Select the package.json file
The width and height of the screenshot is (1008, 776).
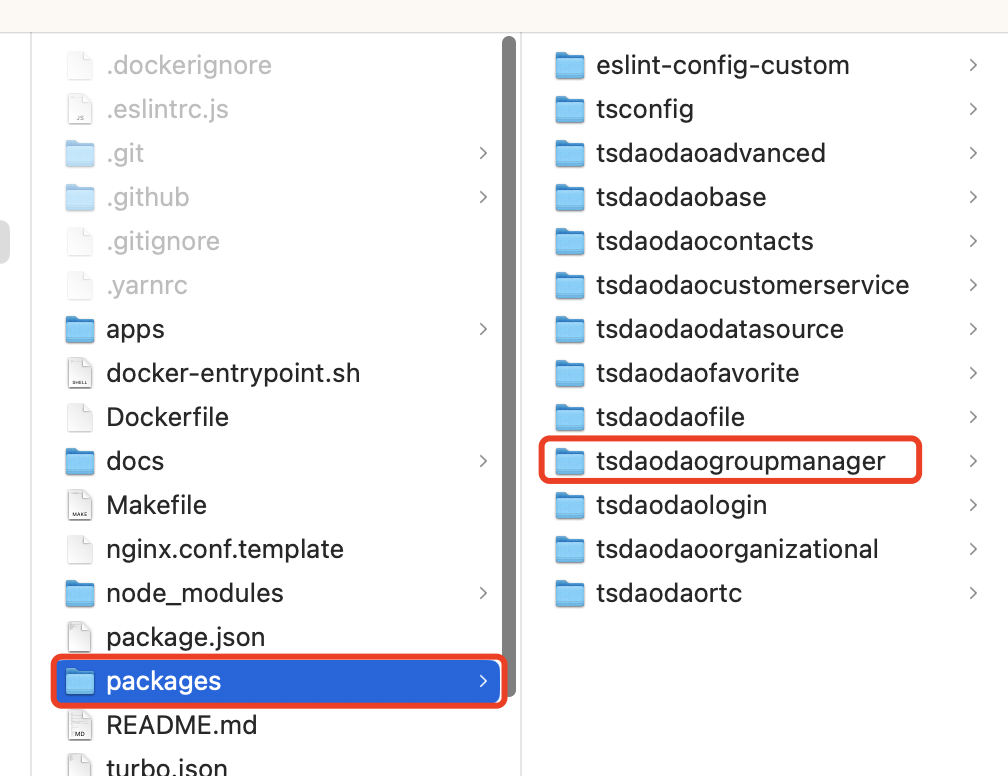pos(185,638)
